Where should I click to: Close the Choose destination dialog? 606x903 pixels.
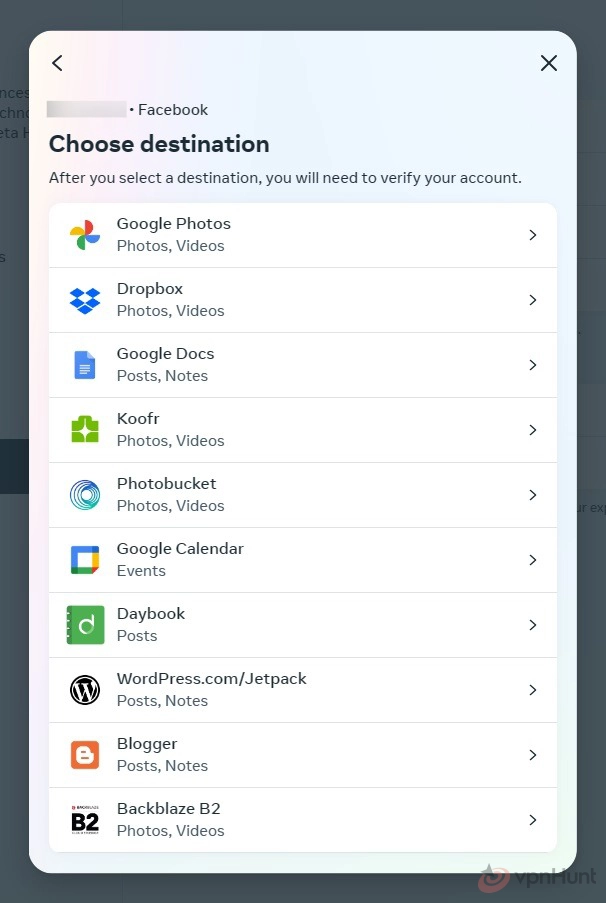click(549, 63)
